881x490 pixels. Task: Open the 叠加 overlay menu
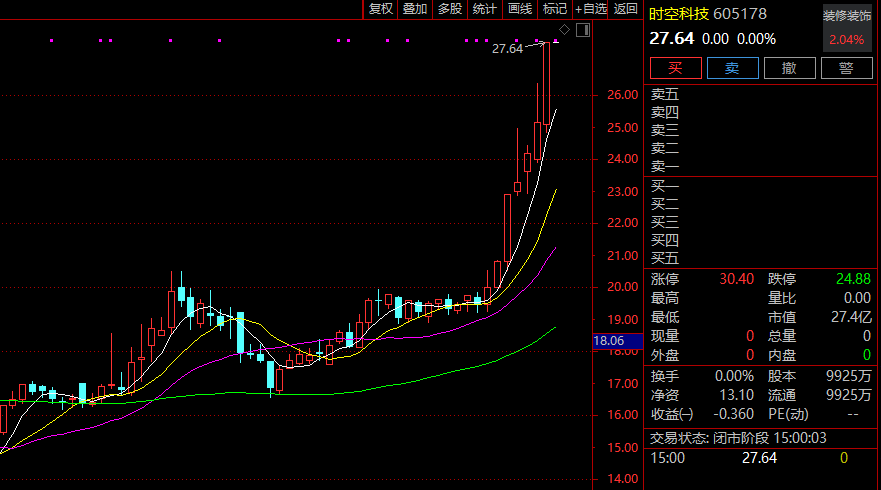[414, 9]
